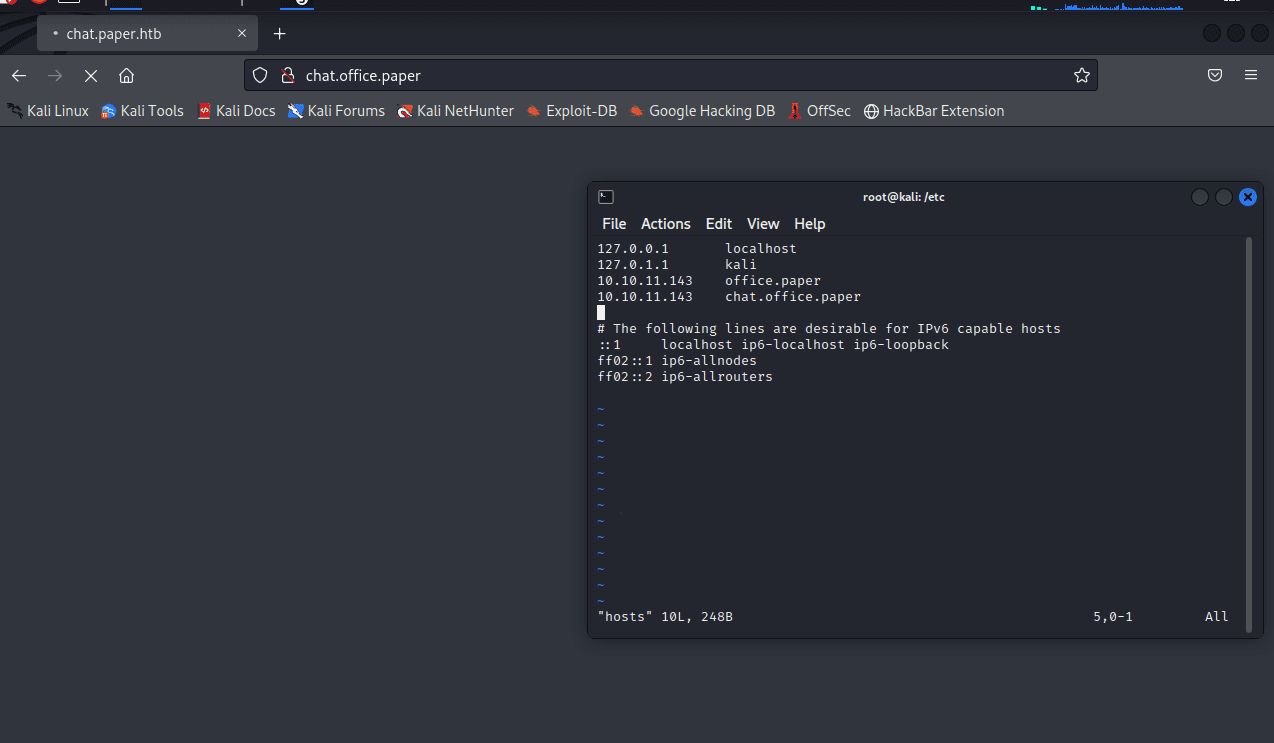The image size is (1274, 743).
Task: Open the Firefox hamburger application menu
Action: [1251, 76]
